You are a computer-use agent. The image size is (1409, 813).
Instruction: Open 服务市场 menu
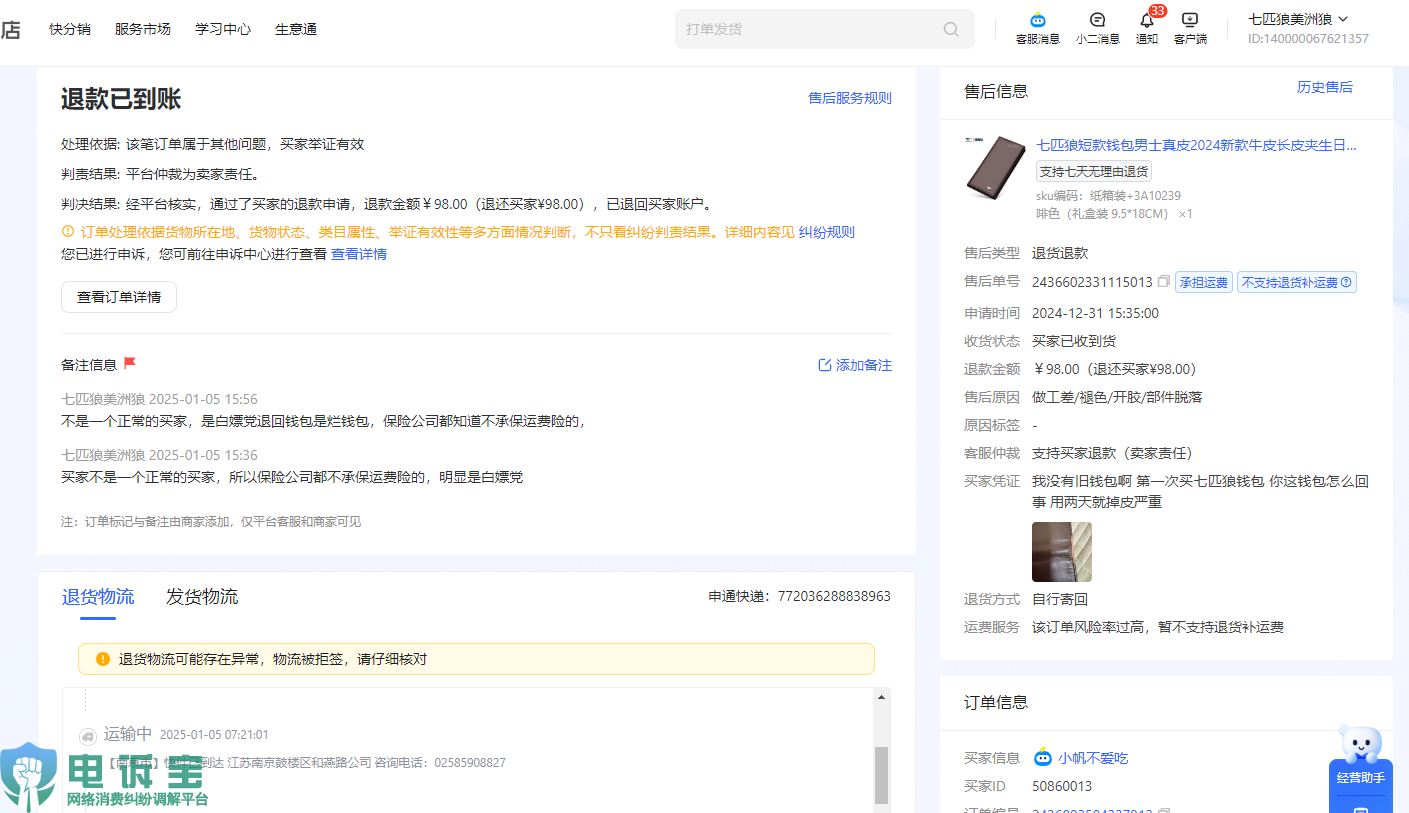pos(143,29)
